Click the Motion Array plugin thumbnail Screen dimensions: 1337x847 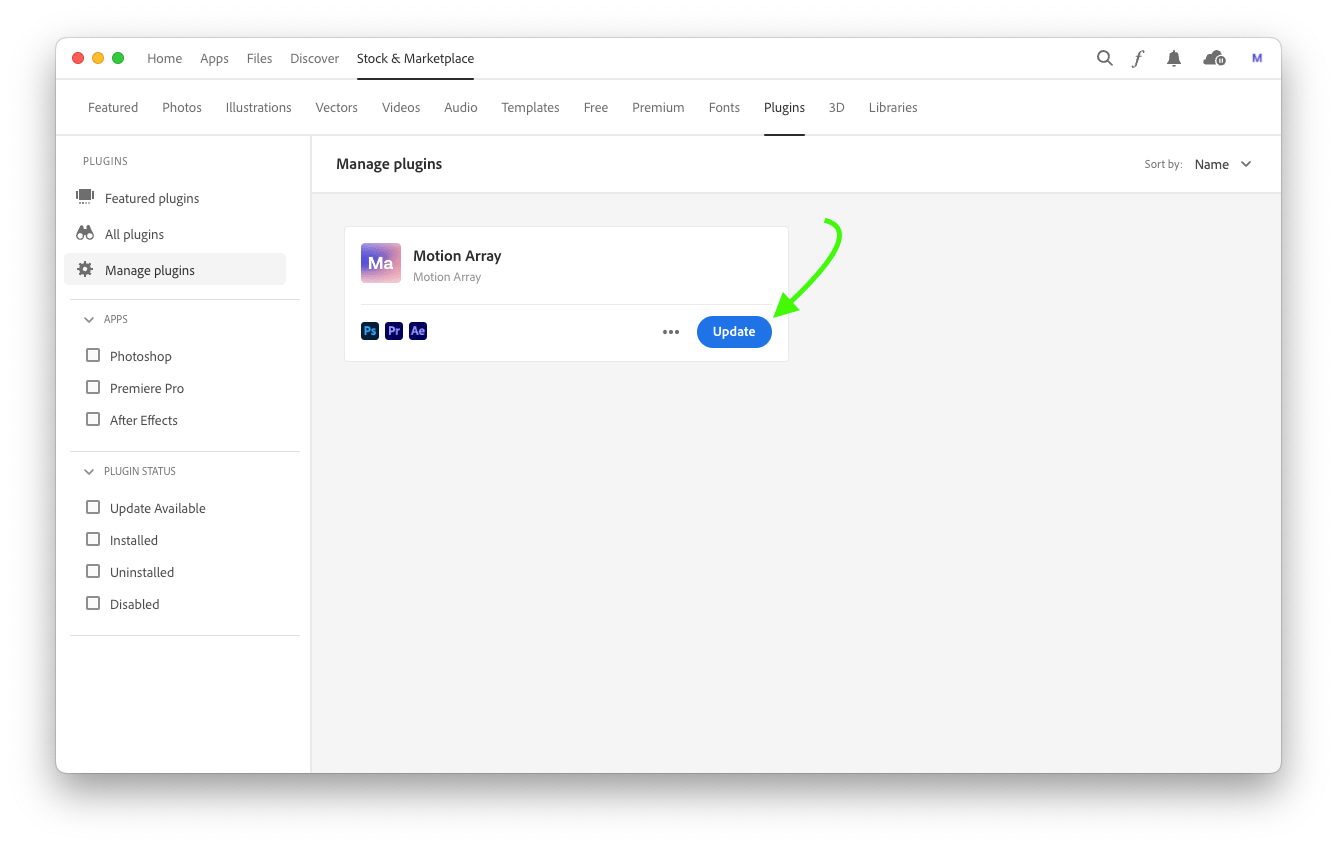[380, 262]
